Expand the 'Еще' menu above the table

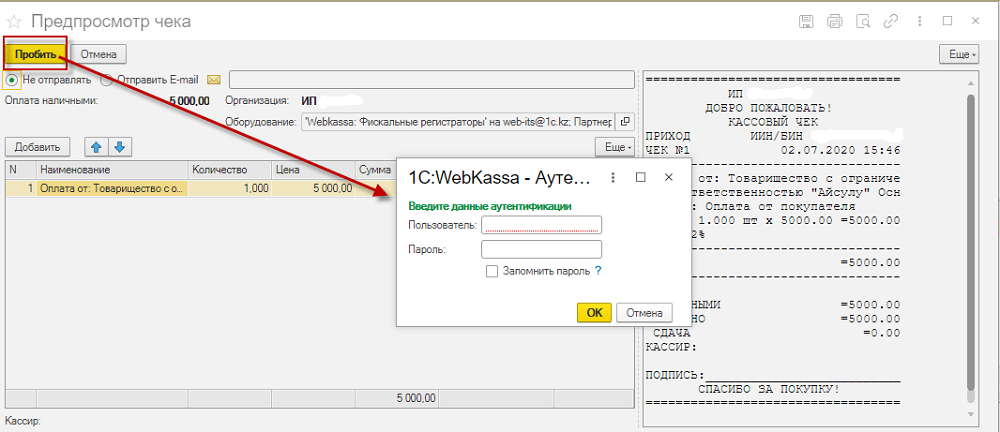615,147
